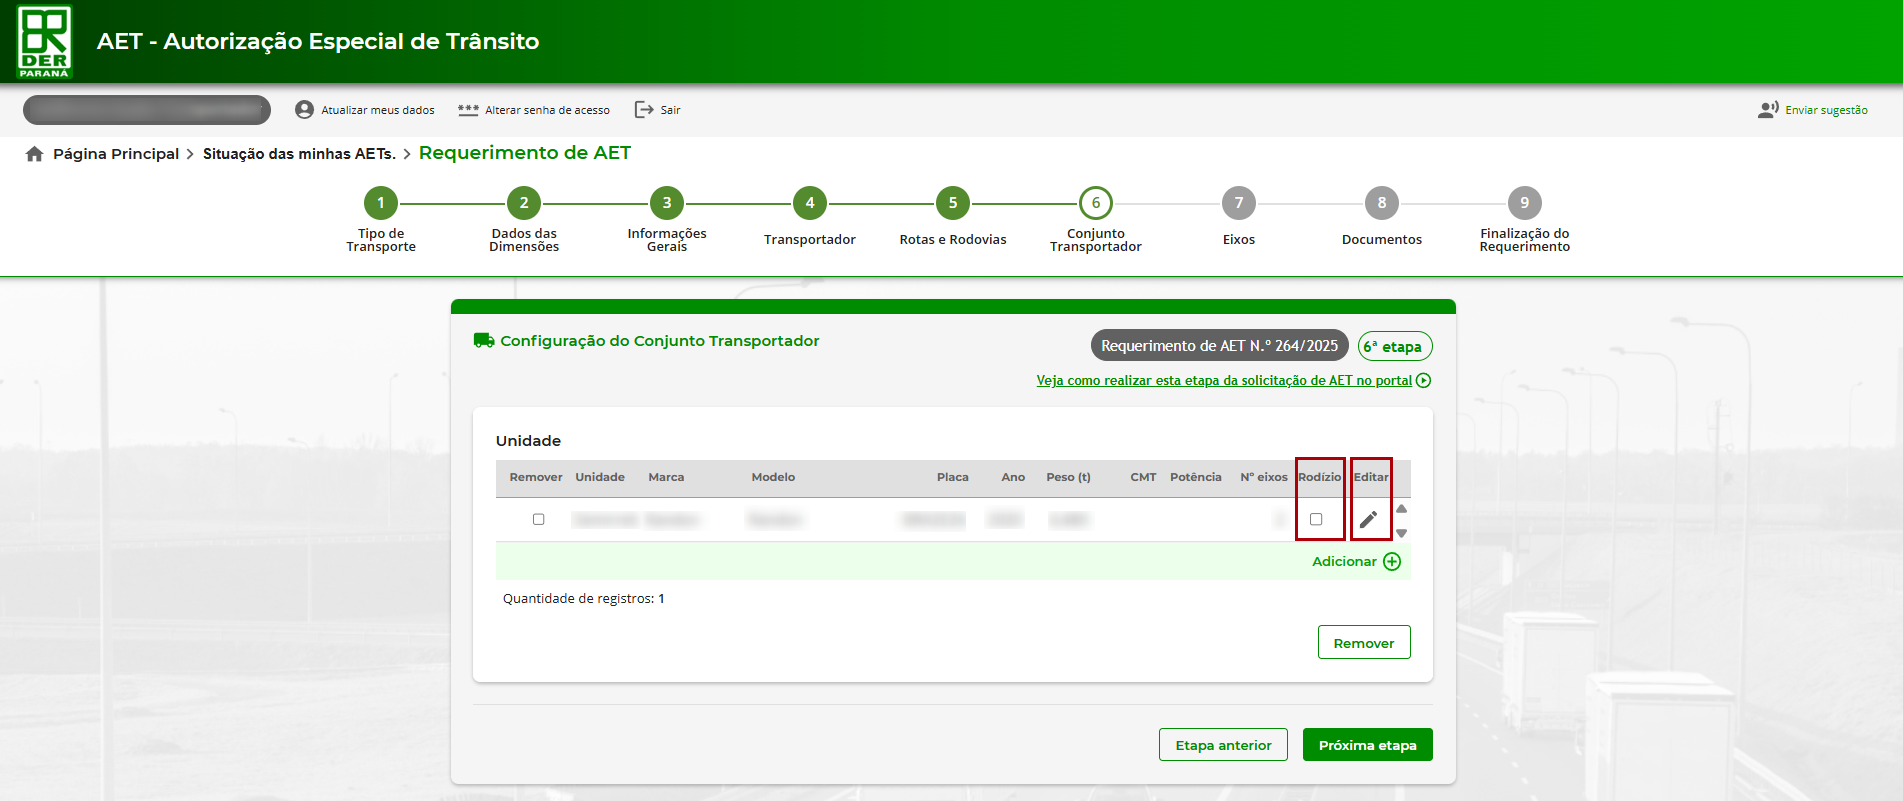Click the 6ª etapa badge
The height and width of the screenshot is (801, 1903).
[x=1395, y=346]
